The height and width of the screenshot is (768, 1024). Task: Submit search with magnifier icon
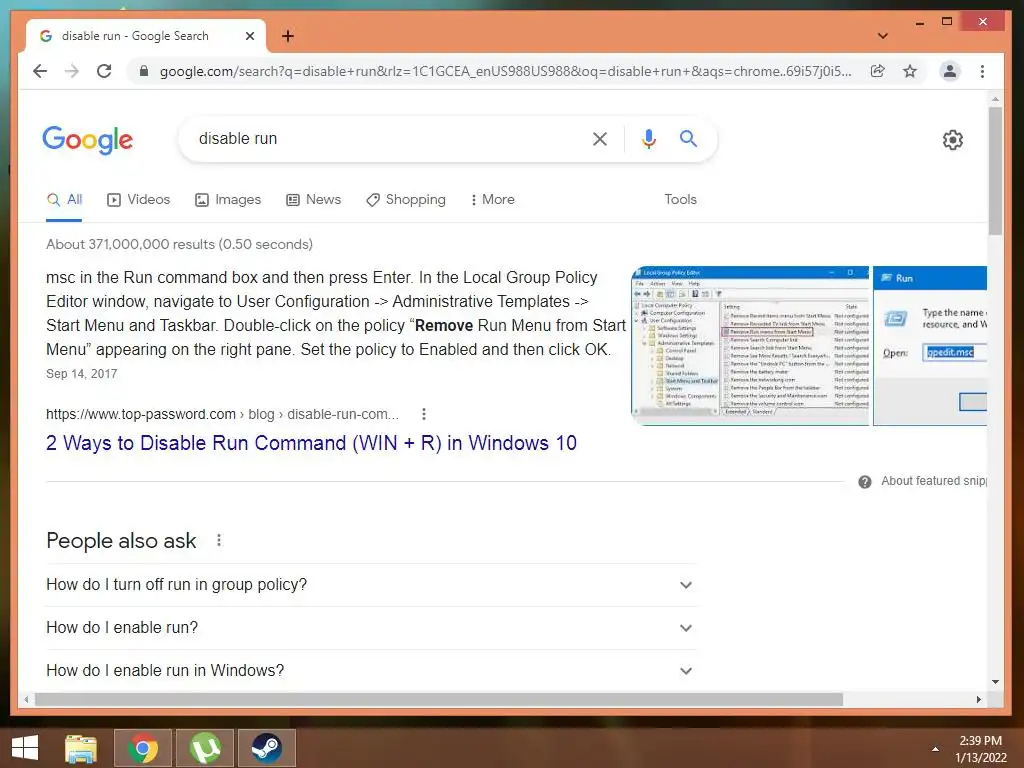688,138
